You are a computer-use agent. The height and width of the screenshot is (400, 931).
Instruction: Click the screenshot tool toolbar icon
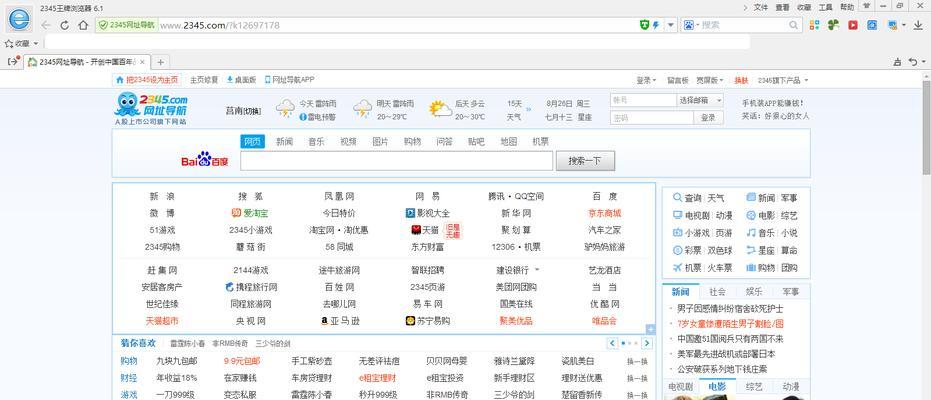pos(892,25)
